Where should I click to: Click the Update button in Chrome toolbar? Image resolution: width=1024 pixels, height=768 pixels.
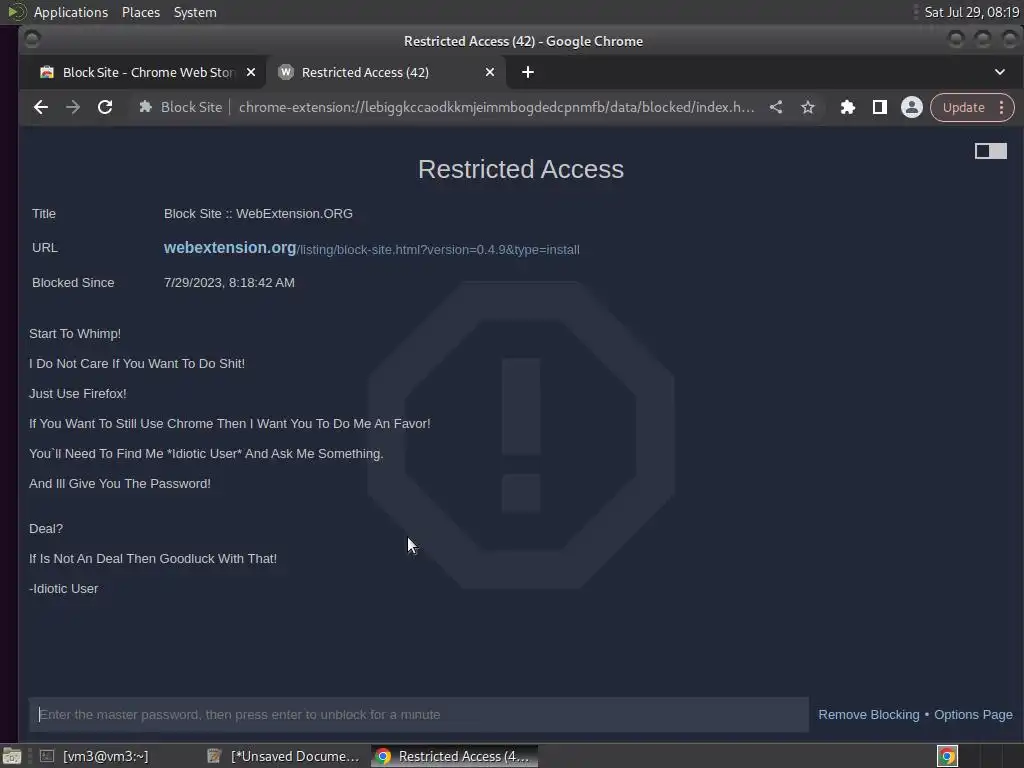[x=963, y=107]
